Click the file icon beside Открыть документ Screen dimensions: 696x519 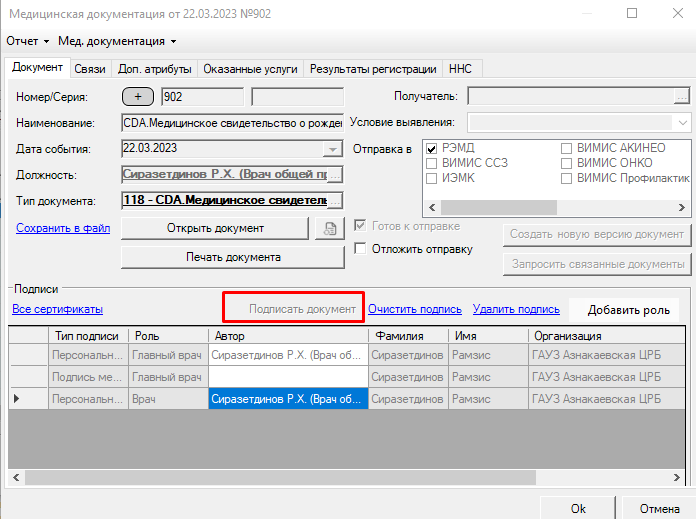tap(327, 228)
